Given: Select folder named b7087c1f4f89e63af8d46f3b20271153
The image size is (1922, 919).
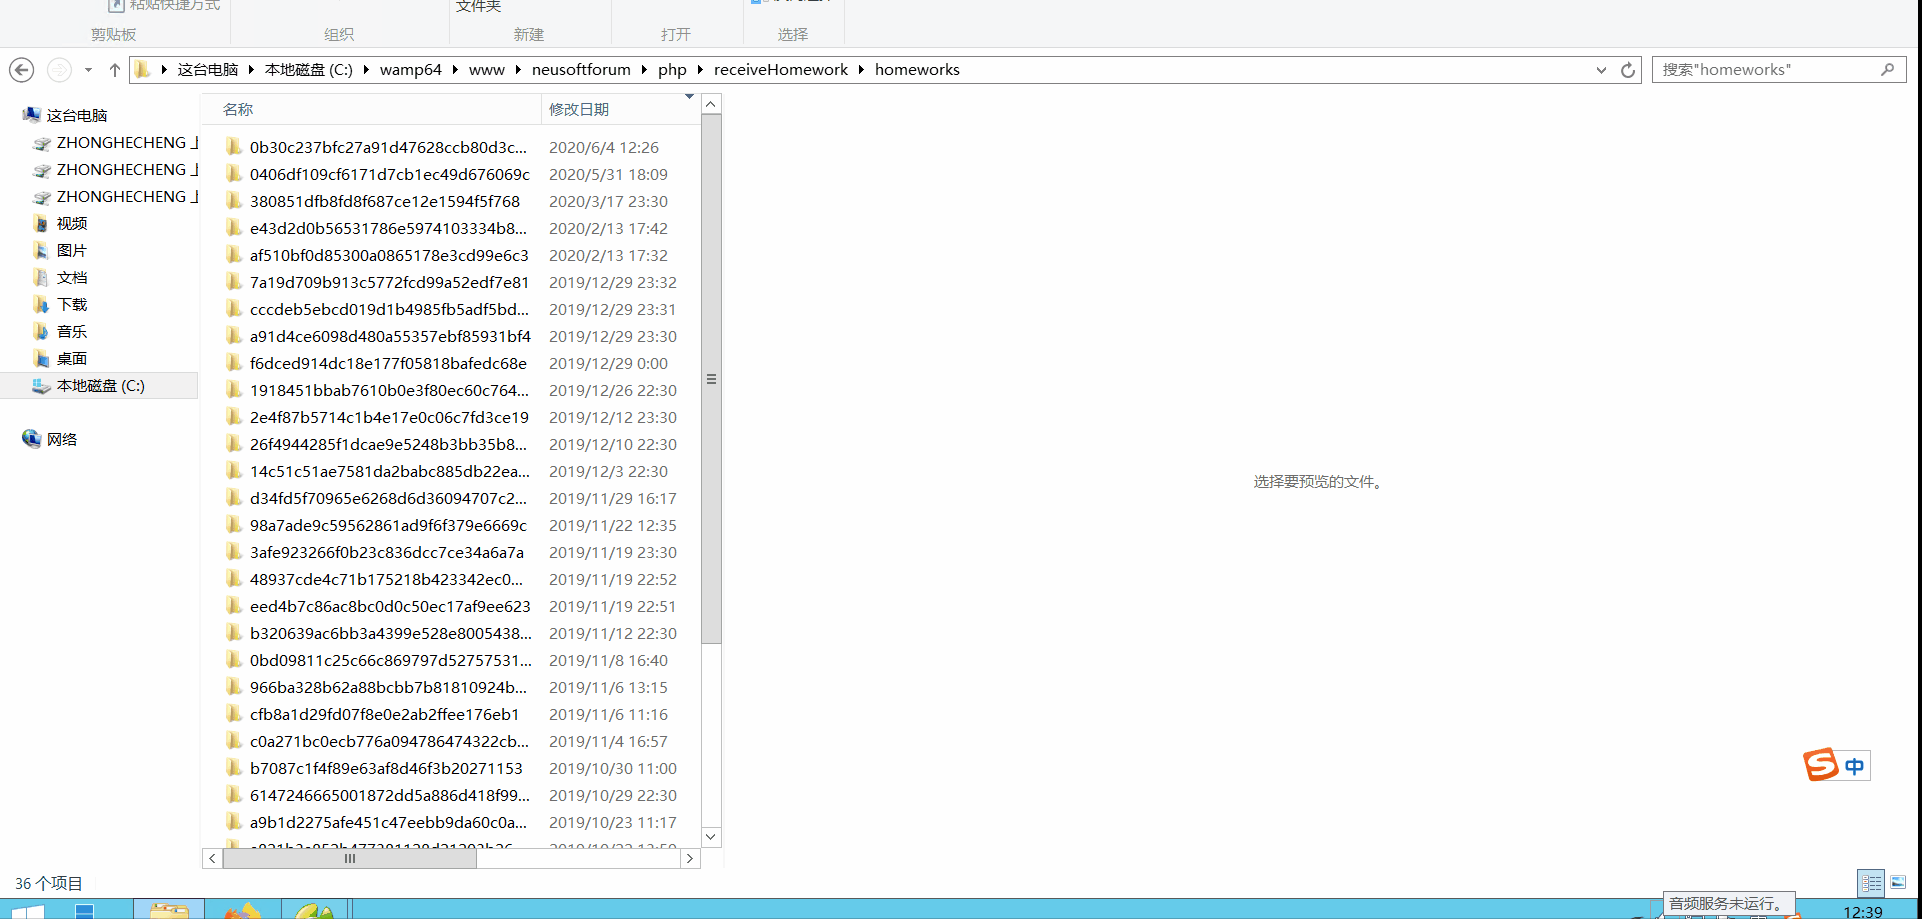Looking at the screenshot, I should (386, 768).
